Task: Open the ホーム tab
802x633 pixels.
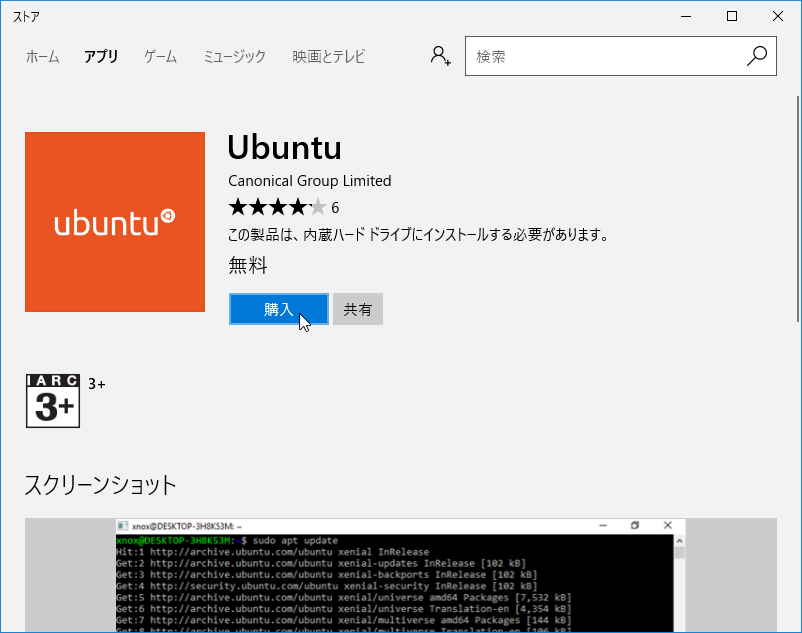Action: click(42, 56)
